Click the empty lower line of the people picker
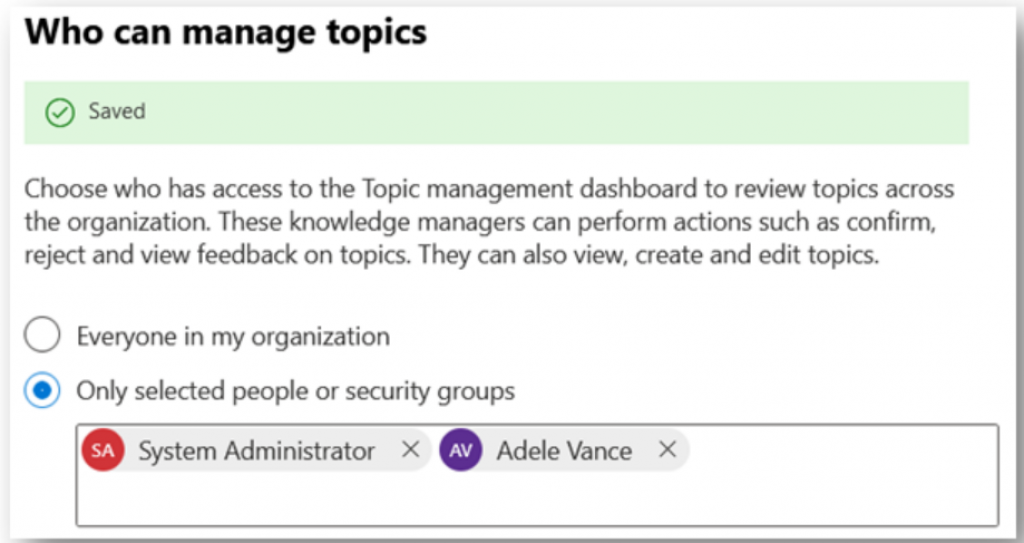The width and height of the screenshot is (1024, 543). pos(537,499)
